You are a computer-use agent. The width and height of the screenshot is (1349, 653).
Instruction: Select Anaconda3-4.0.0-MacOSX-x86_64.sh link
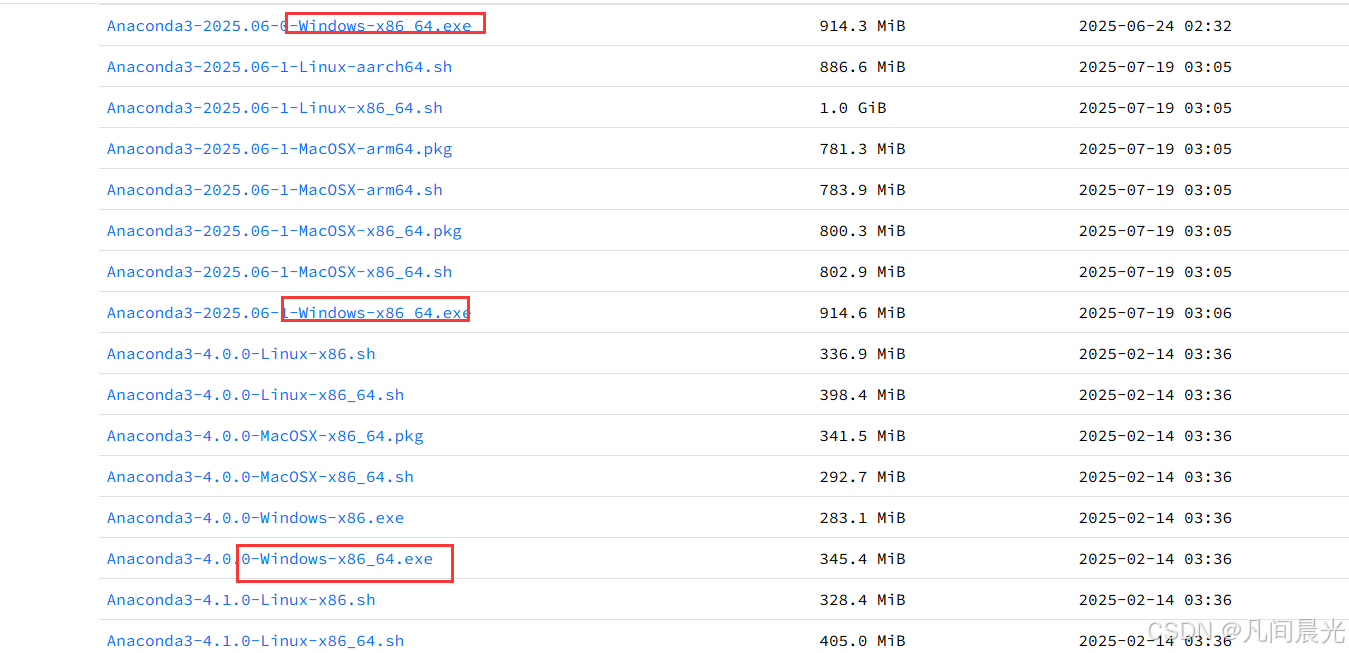pos(260,477)
